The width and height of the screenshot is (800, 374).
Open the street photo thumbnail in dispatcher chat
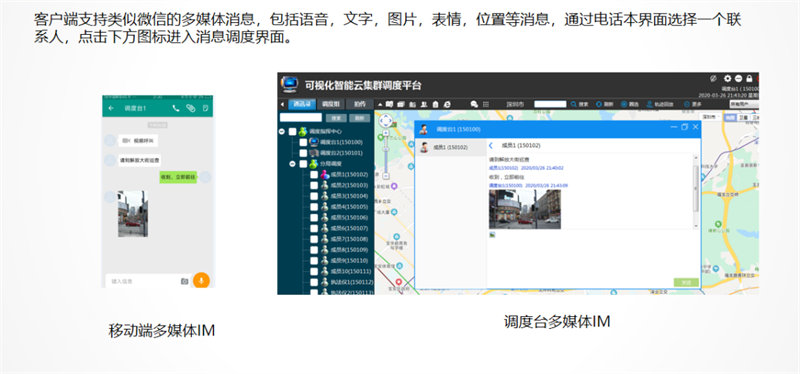pos(524,209)
